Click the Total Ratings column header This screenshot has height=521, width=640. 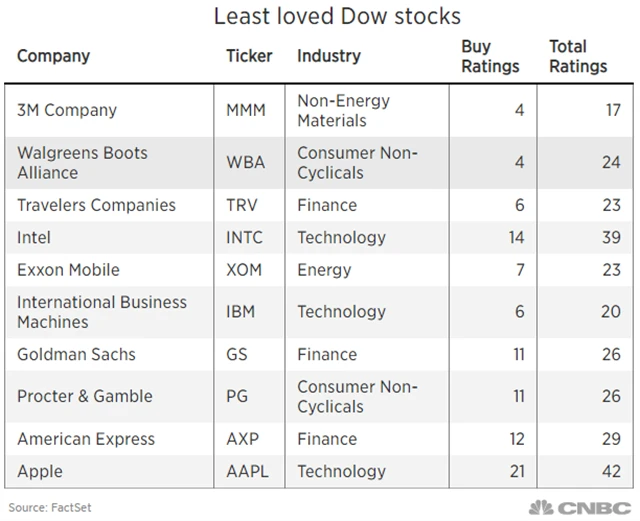coord(578,56)
